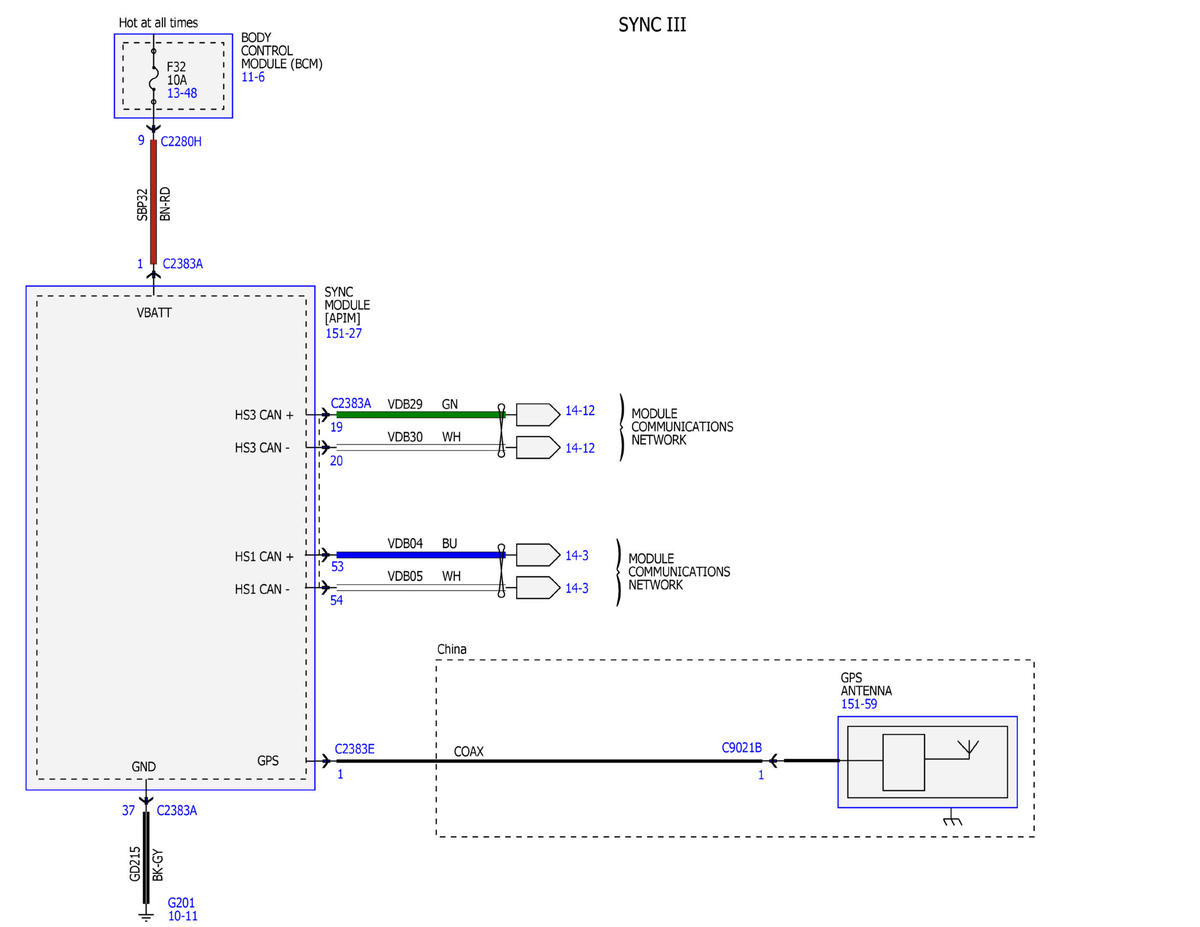This screenshot has width=1200, height=927.
Task: Click the 'HS3 CAN -' terminal label
Action: (262, 447)
